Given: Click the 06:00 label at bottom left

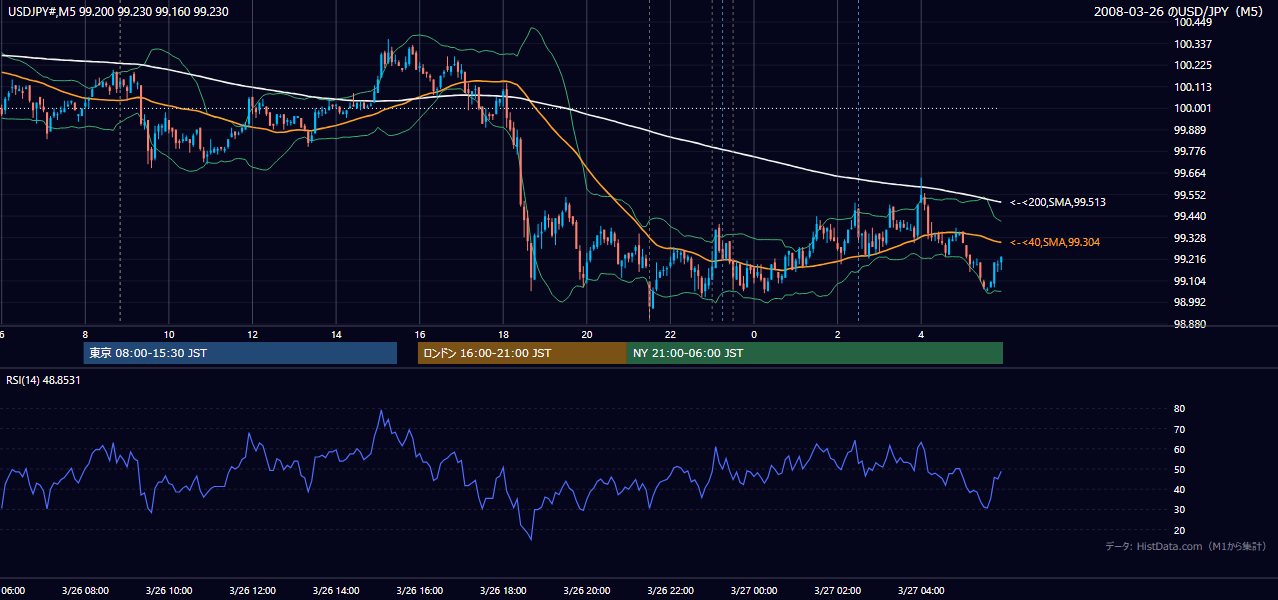Looking at the screenshot, I should [12, 590].
